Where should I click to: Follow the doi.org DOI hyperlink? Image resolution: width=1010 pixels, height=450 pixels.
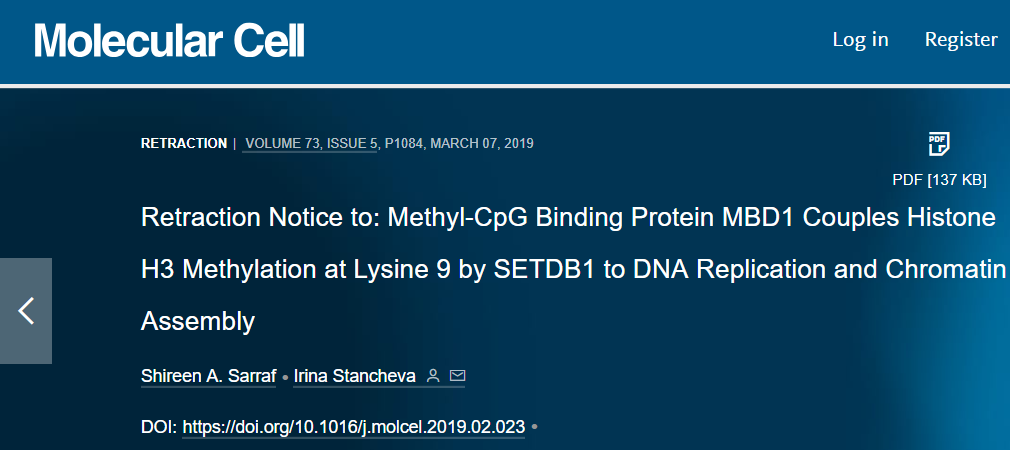(354, 427)
